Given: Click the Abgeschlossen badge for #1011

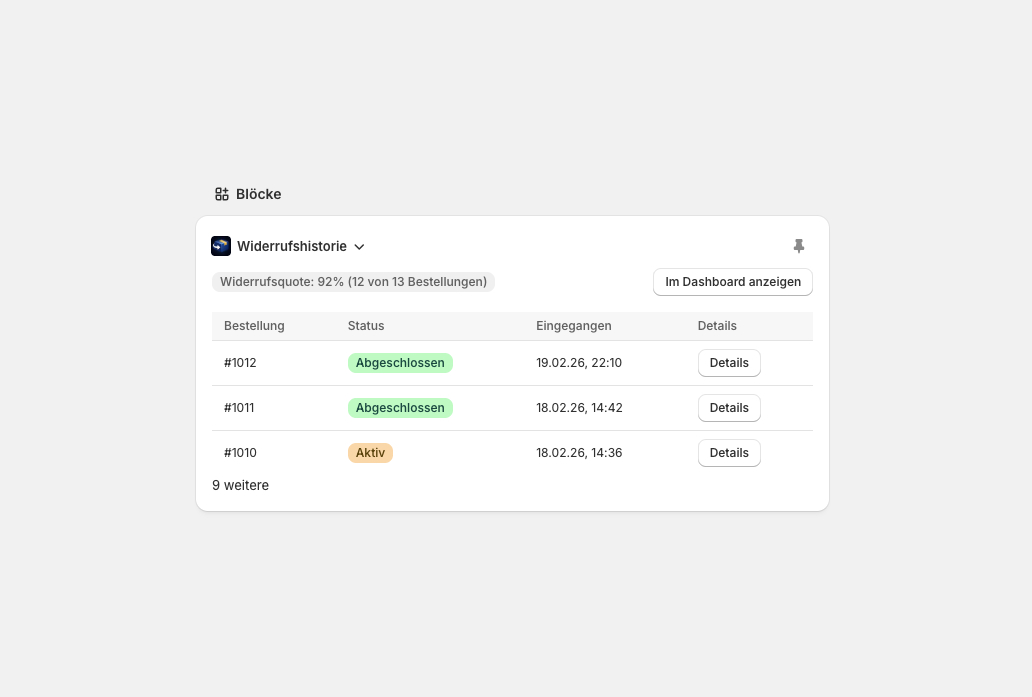Looking at the screenshot, I should 400,408.
